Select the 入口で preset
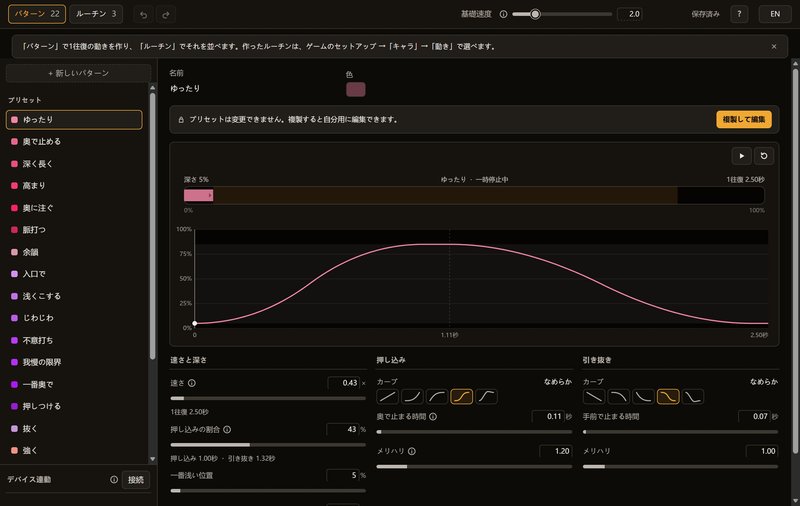The width and height of the screenshot is (800, 506). (74, 274)
